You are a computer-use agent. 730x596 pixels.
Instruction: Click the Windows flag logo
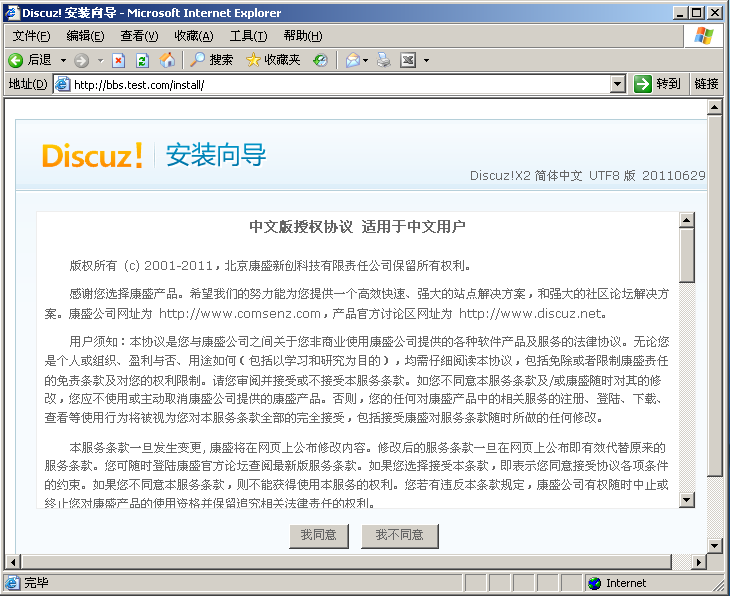coord(703,36)
